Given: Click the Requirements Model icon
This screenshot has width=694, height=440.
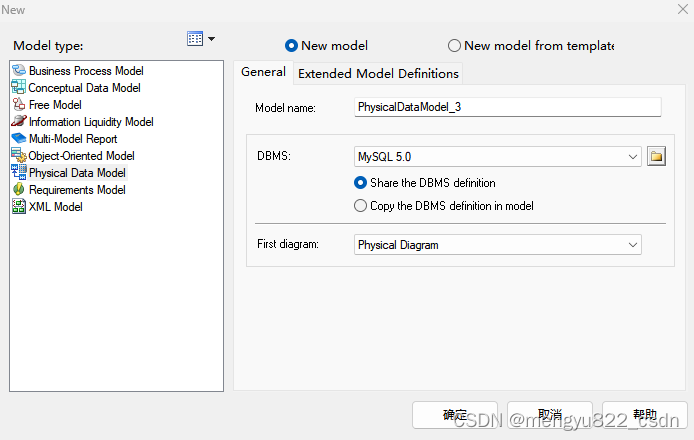Looking at the screenshot, I should [x=19, y=189].
